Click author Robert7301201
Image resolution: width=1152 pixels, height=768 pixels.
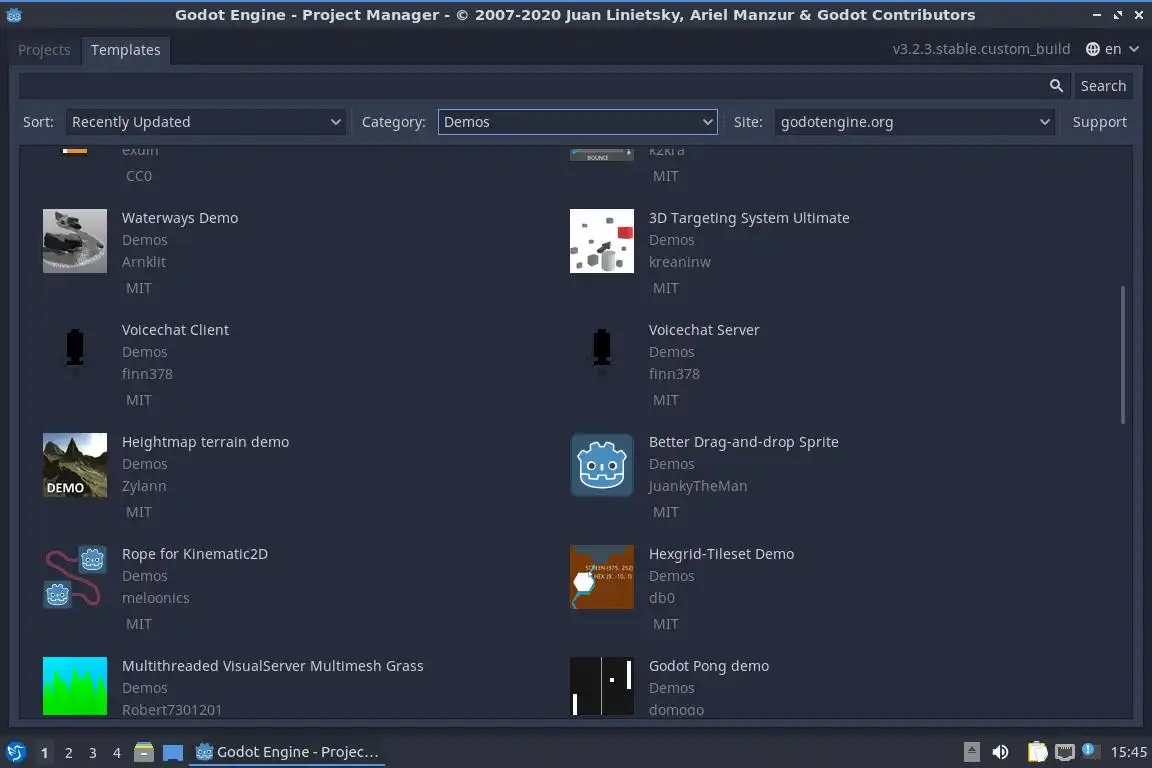pyautogui.click(x=172, y=710)
